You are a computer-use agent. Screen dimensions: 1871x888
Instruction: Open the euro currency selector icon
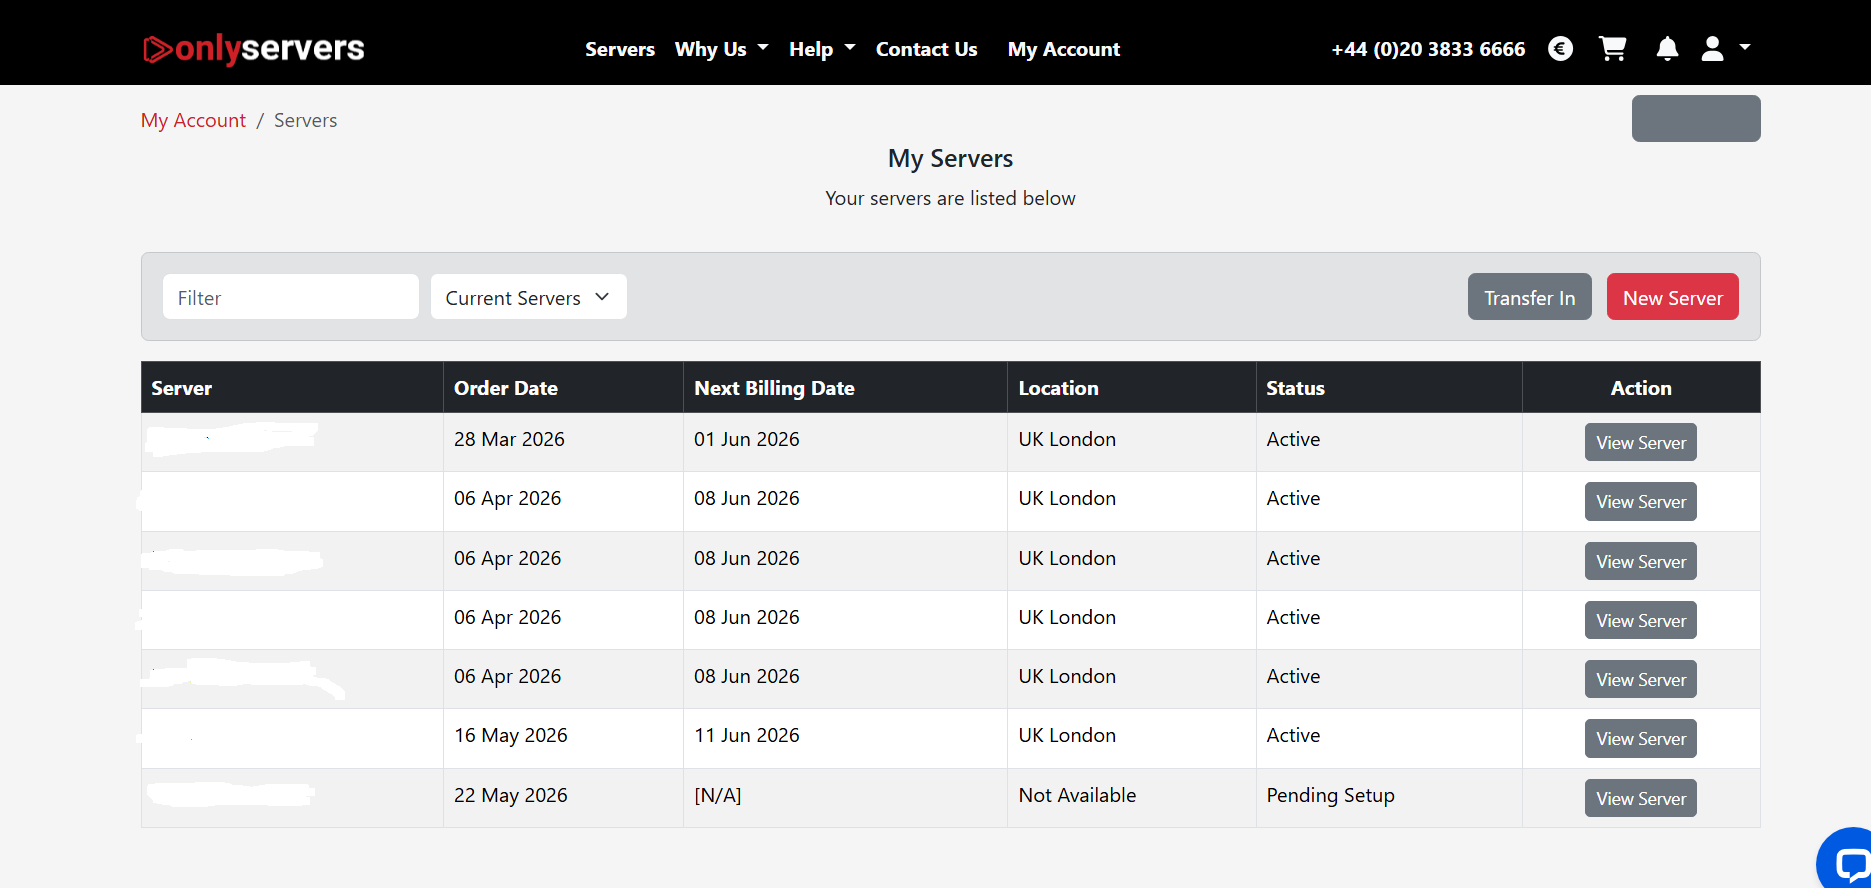[1560, 48]
